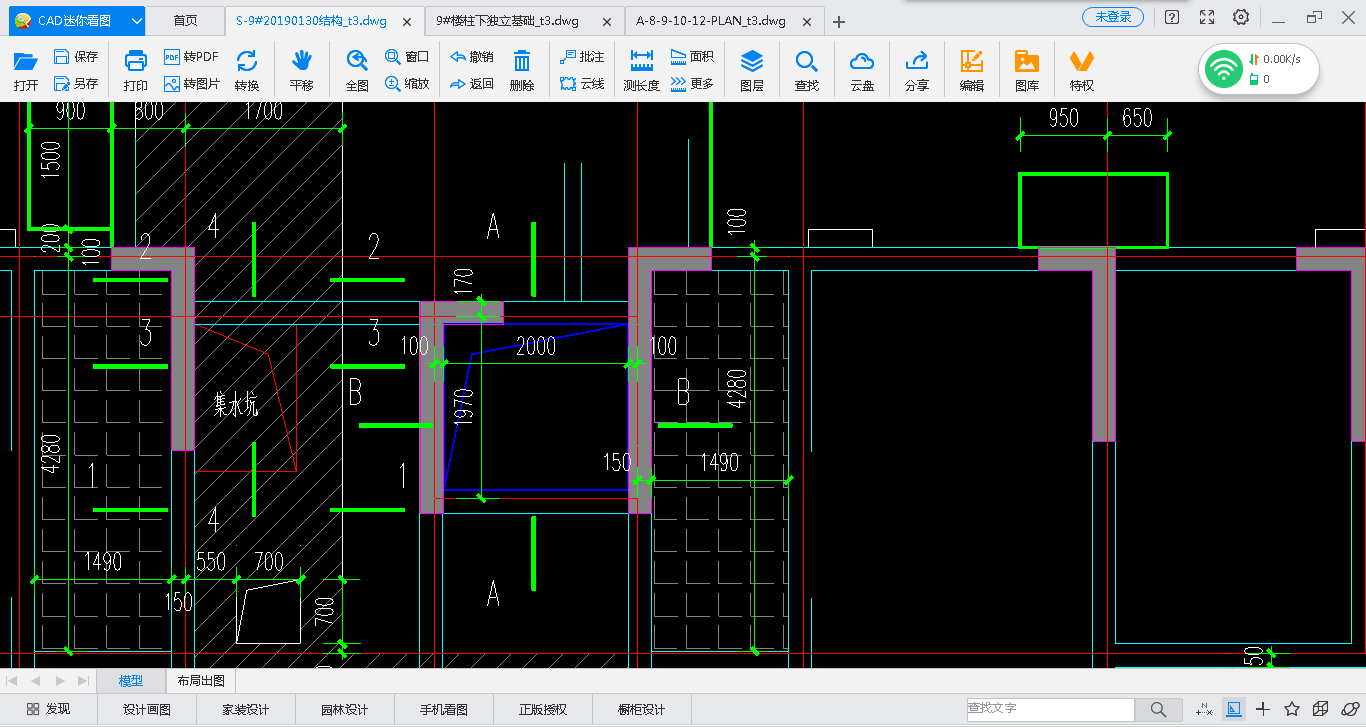The width and height of the screenshot is (1366, 727).
Task: Add annotation with 批注 tool
Action: [x=582, y=57]
